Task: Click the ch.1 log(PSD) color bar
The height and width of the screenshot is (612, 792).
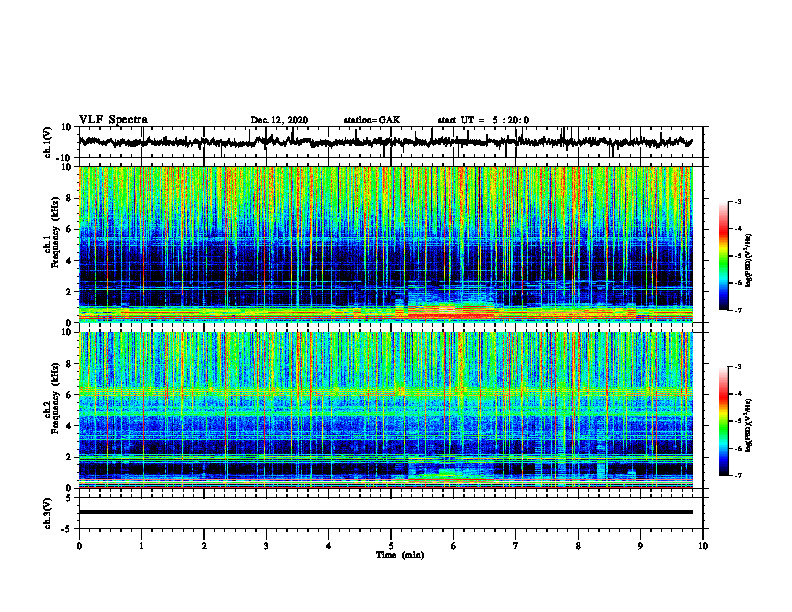Action: [723, 256]
